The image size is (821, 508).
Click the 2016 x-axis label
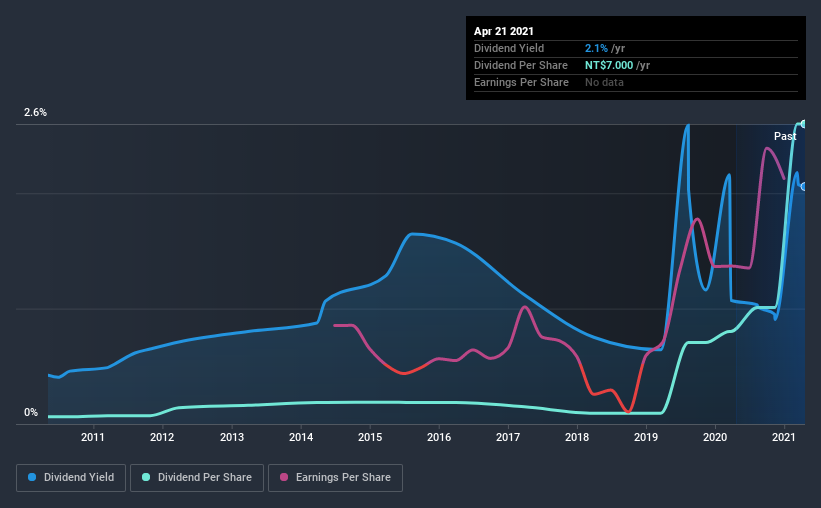click(x=439, y=437)
